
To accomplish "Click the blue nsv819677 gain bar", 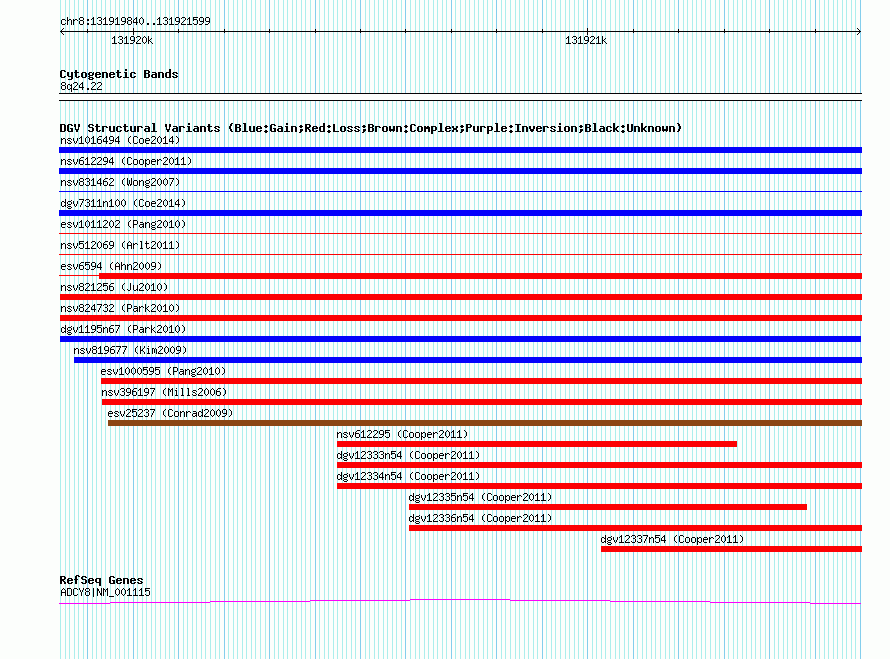I will click(468, 360).
